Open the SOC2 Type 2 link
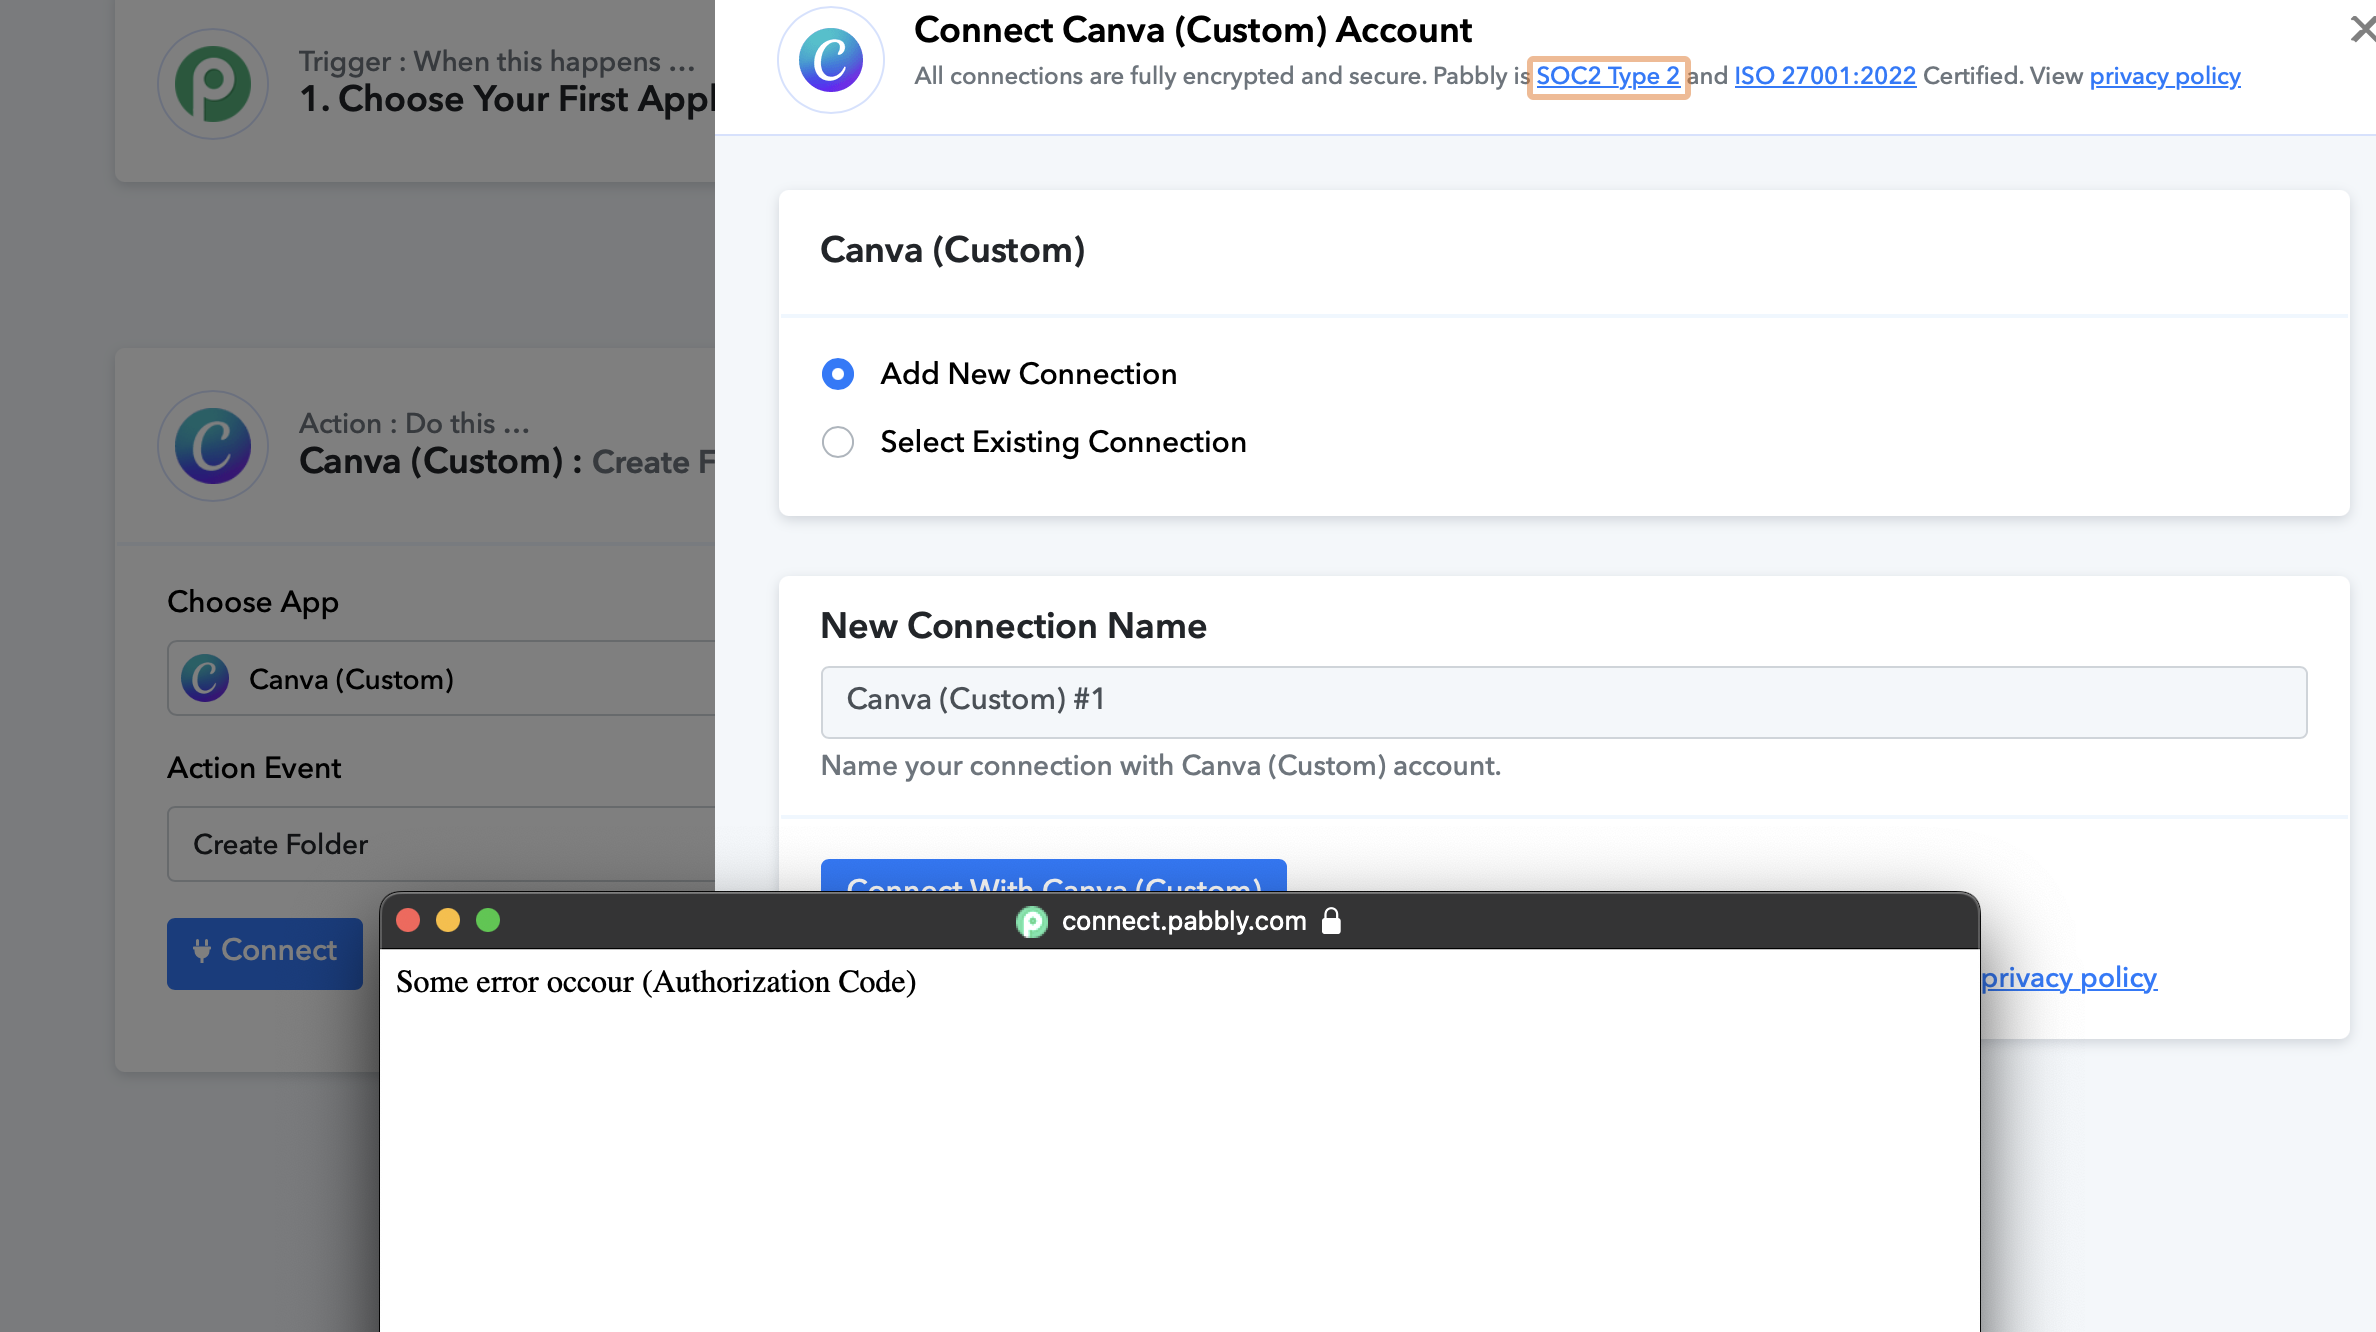This screenshot has height=1332, width=2376. [1608, 76]
